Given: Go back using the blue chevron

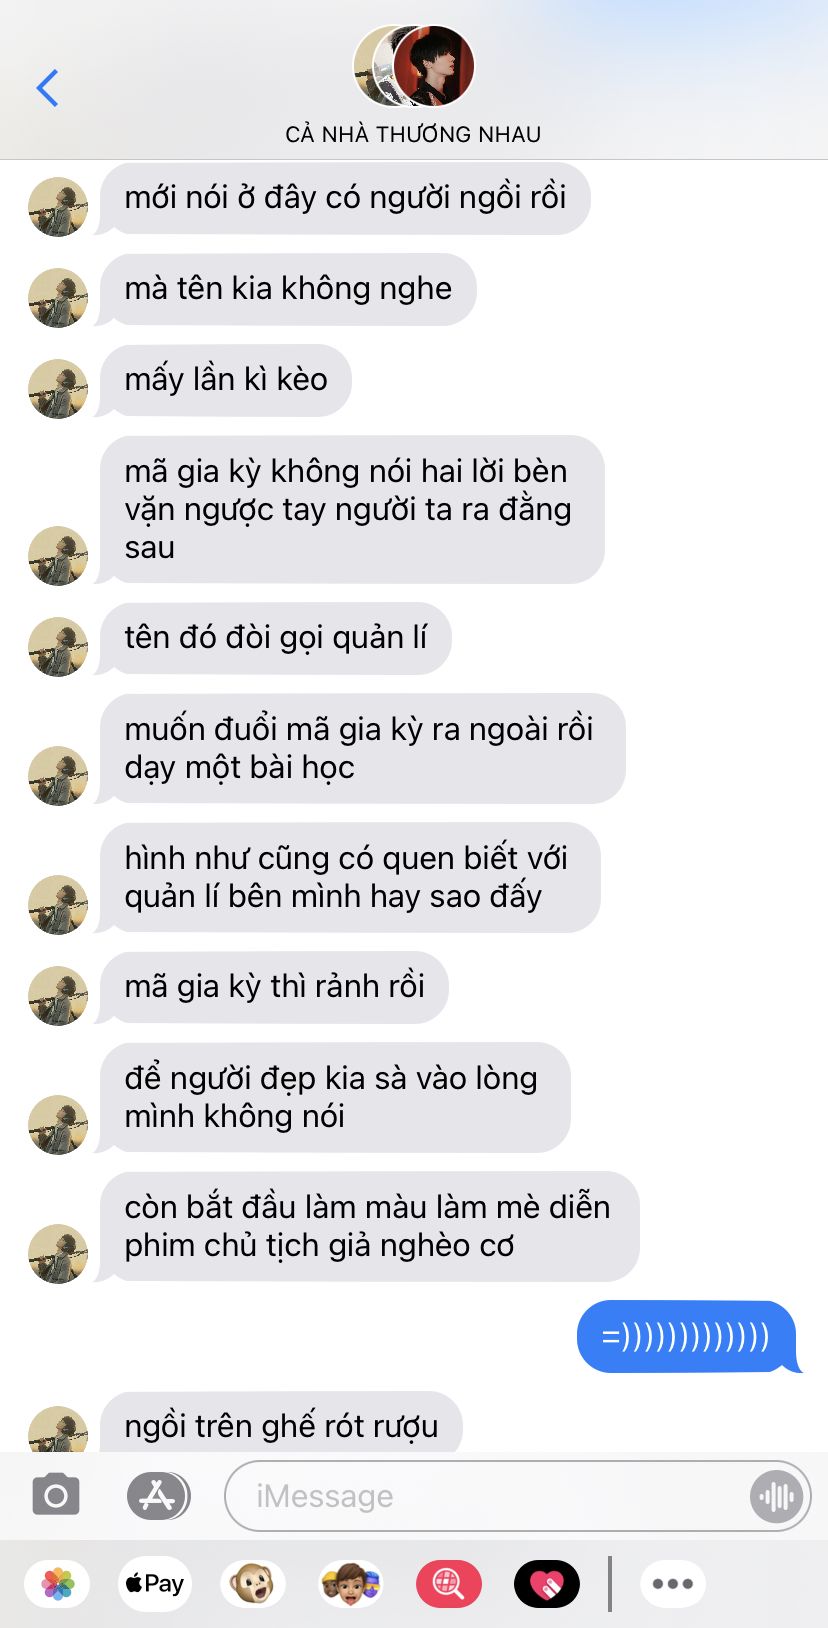Looking at the screenshot, I should point(47,88).
